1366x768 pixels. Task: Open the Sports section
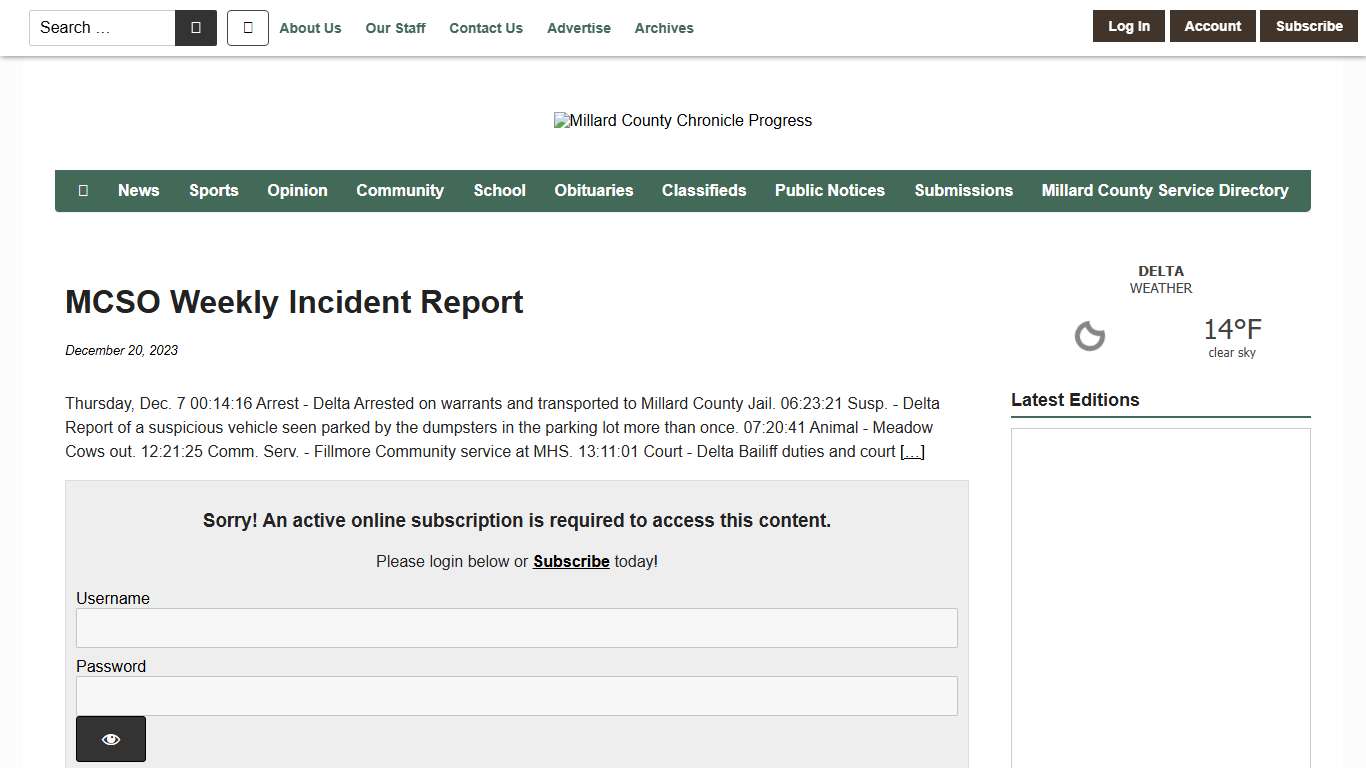213,190
